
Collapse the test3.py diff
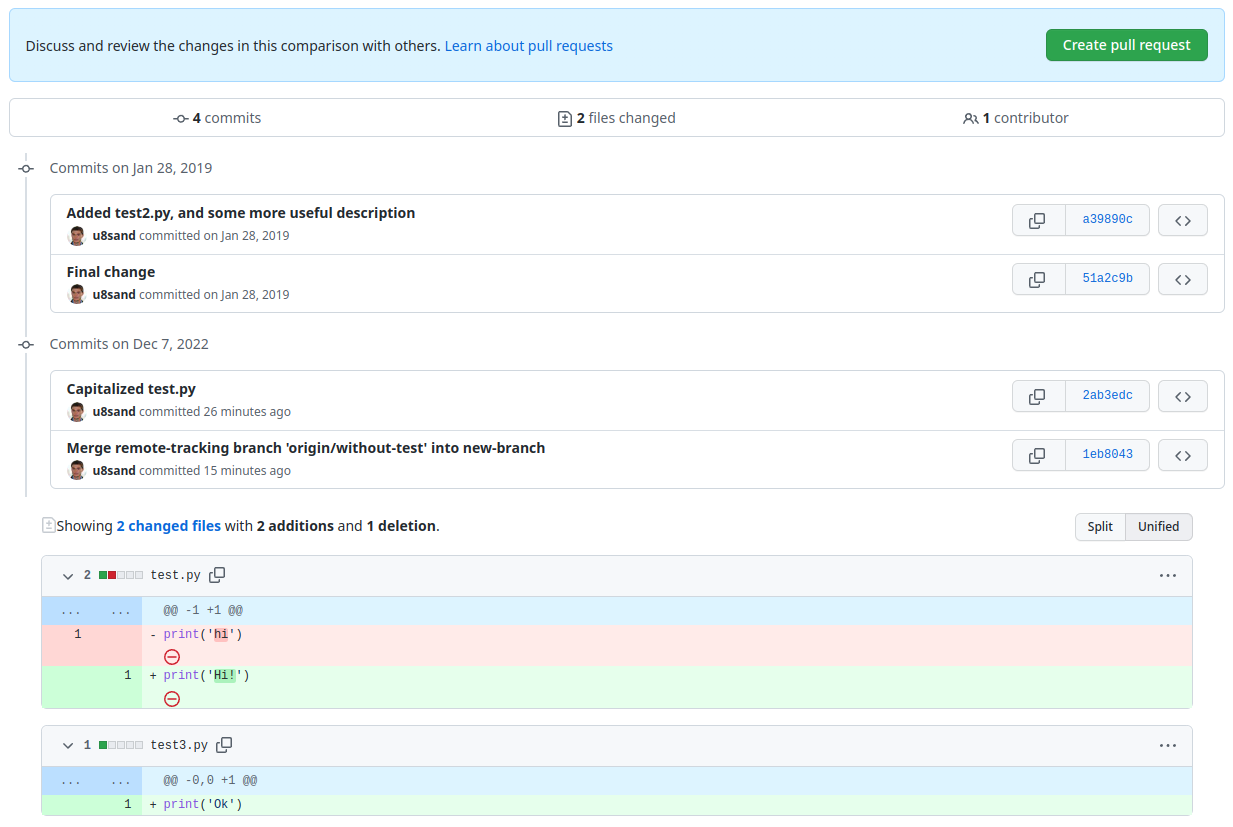68,746
